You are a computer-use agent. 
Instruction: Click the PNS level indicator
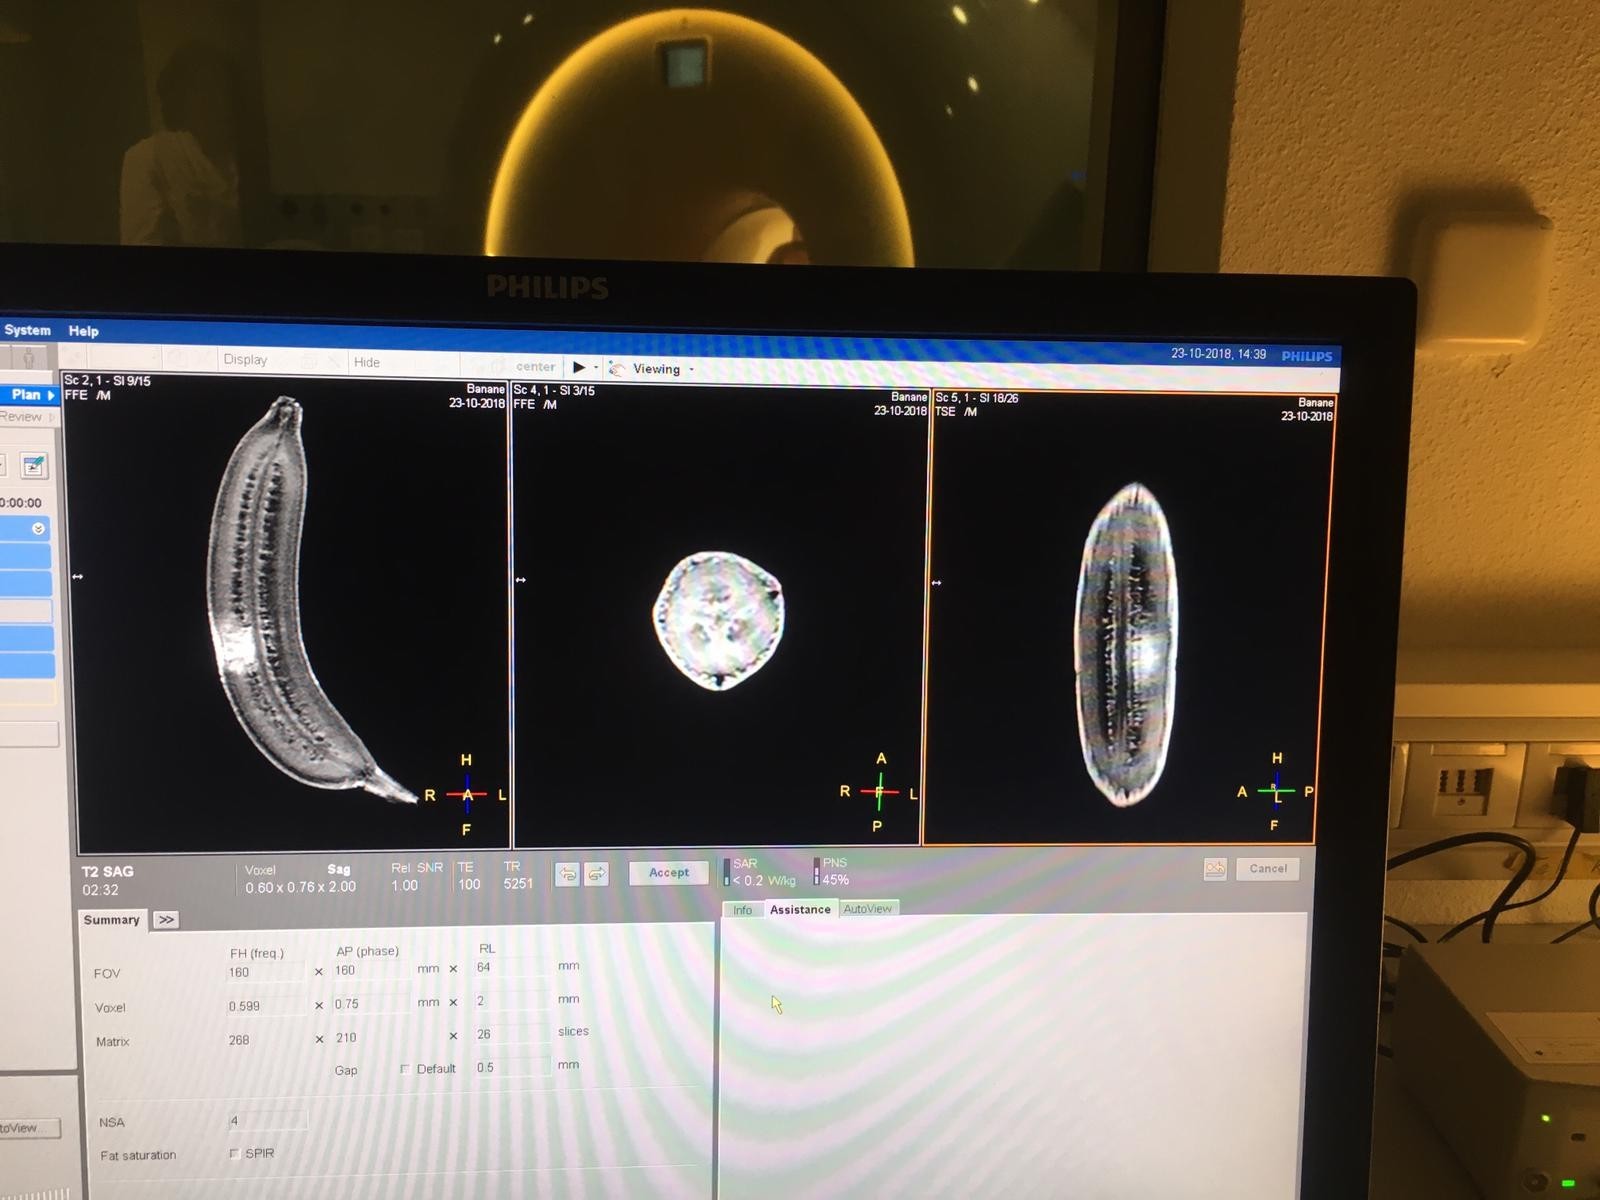coord(831,871)
